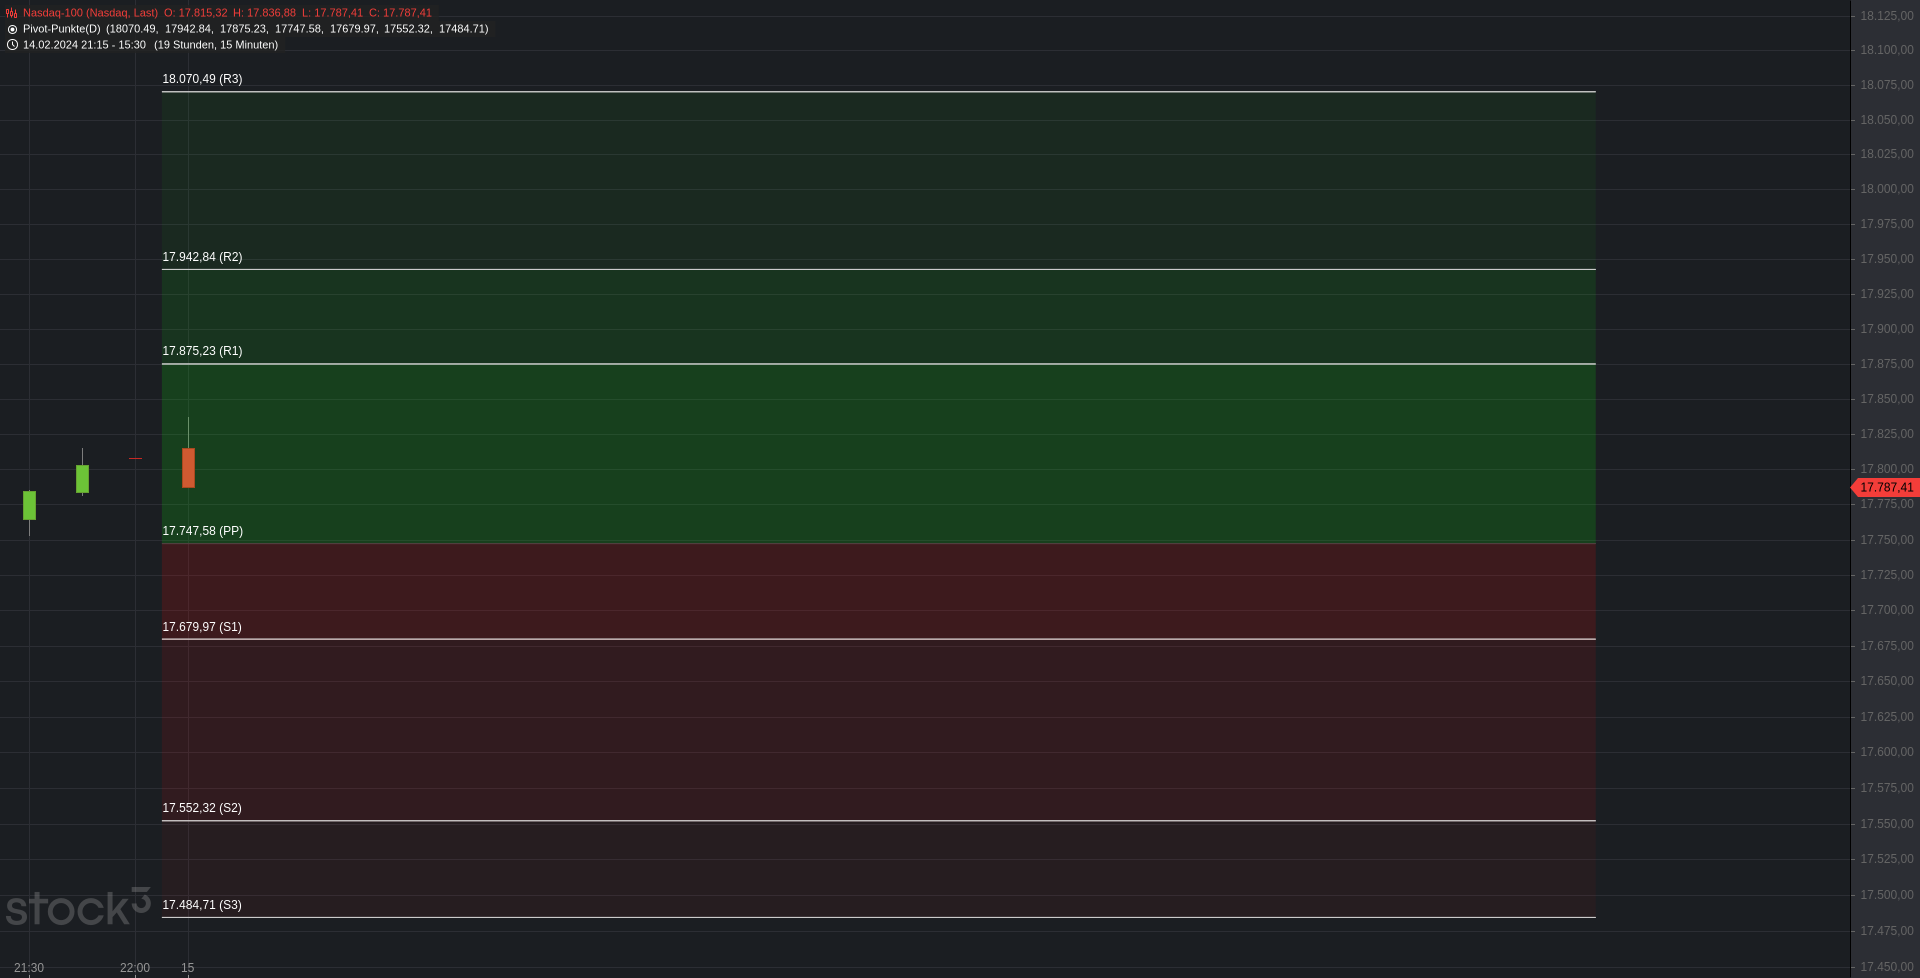Click the 22:00 label on the time axis

(x=135, y=968)
